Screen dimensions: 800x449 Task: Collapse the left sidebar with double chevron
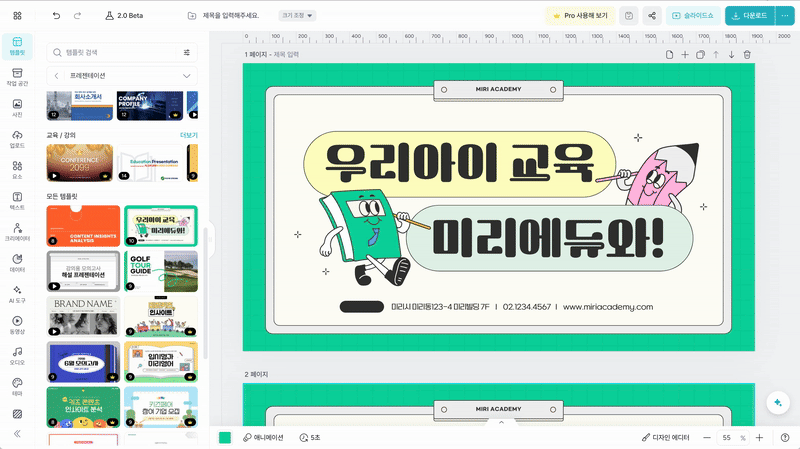17,433
